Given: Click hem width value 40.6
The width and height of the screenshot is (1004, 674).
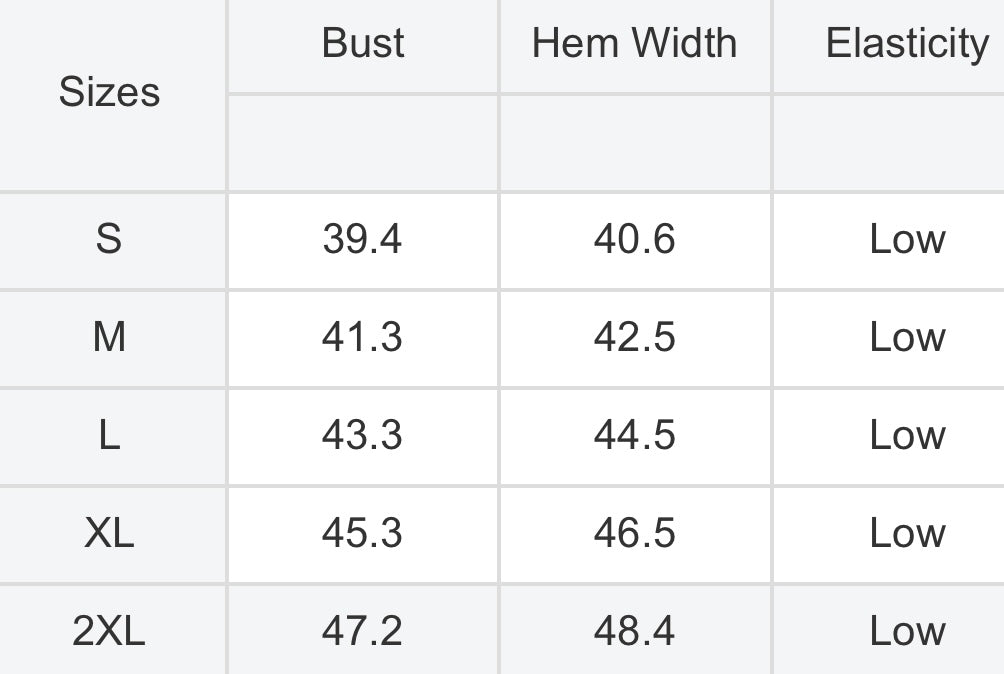Looking at the screenshot, I should [x=635, y=239].
